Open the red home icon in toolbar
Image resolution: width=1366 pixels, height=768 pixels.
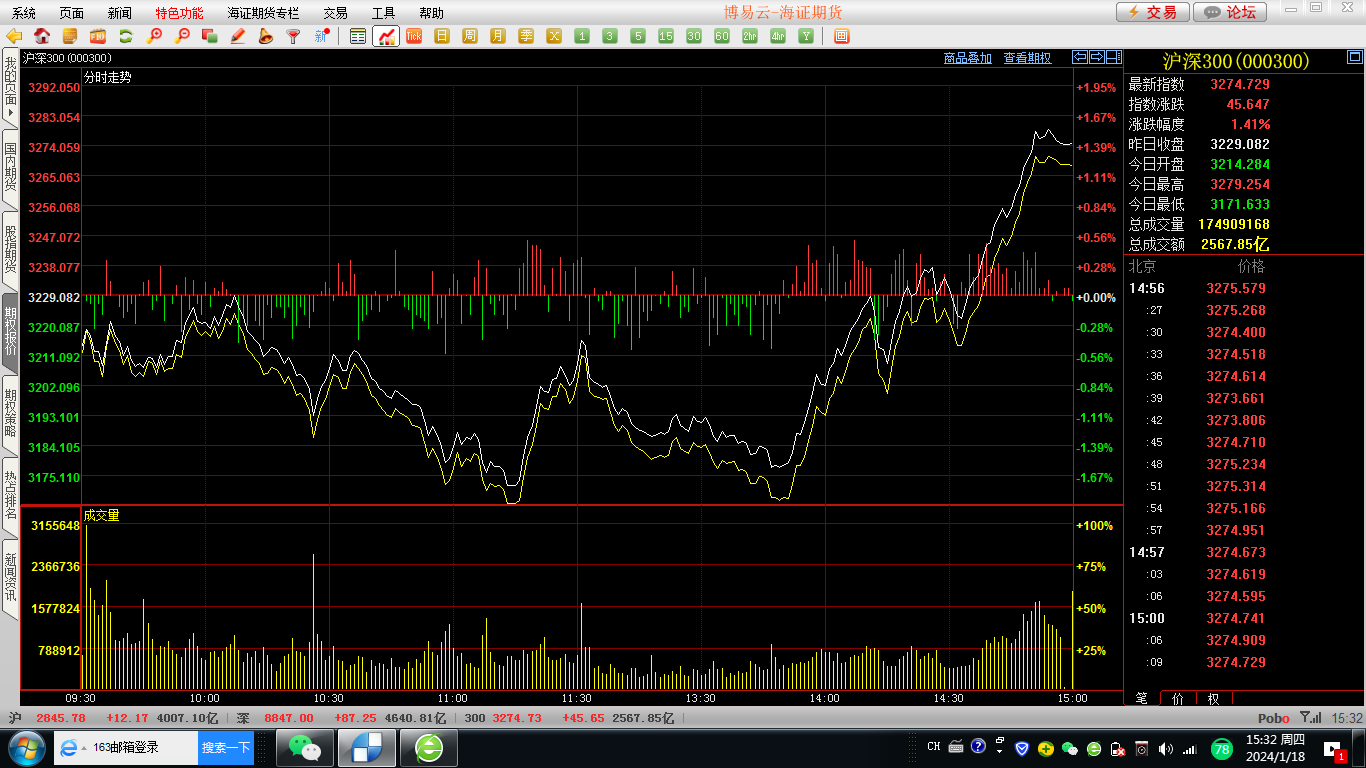point(42,36)
